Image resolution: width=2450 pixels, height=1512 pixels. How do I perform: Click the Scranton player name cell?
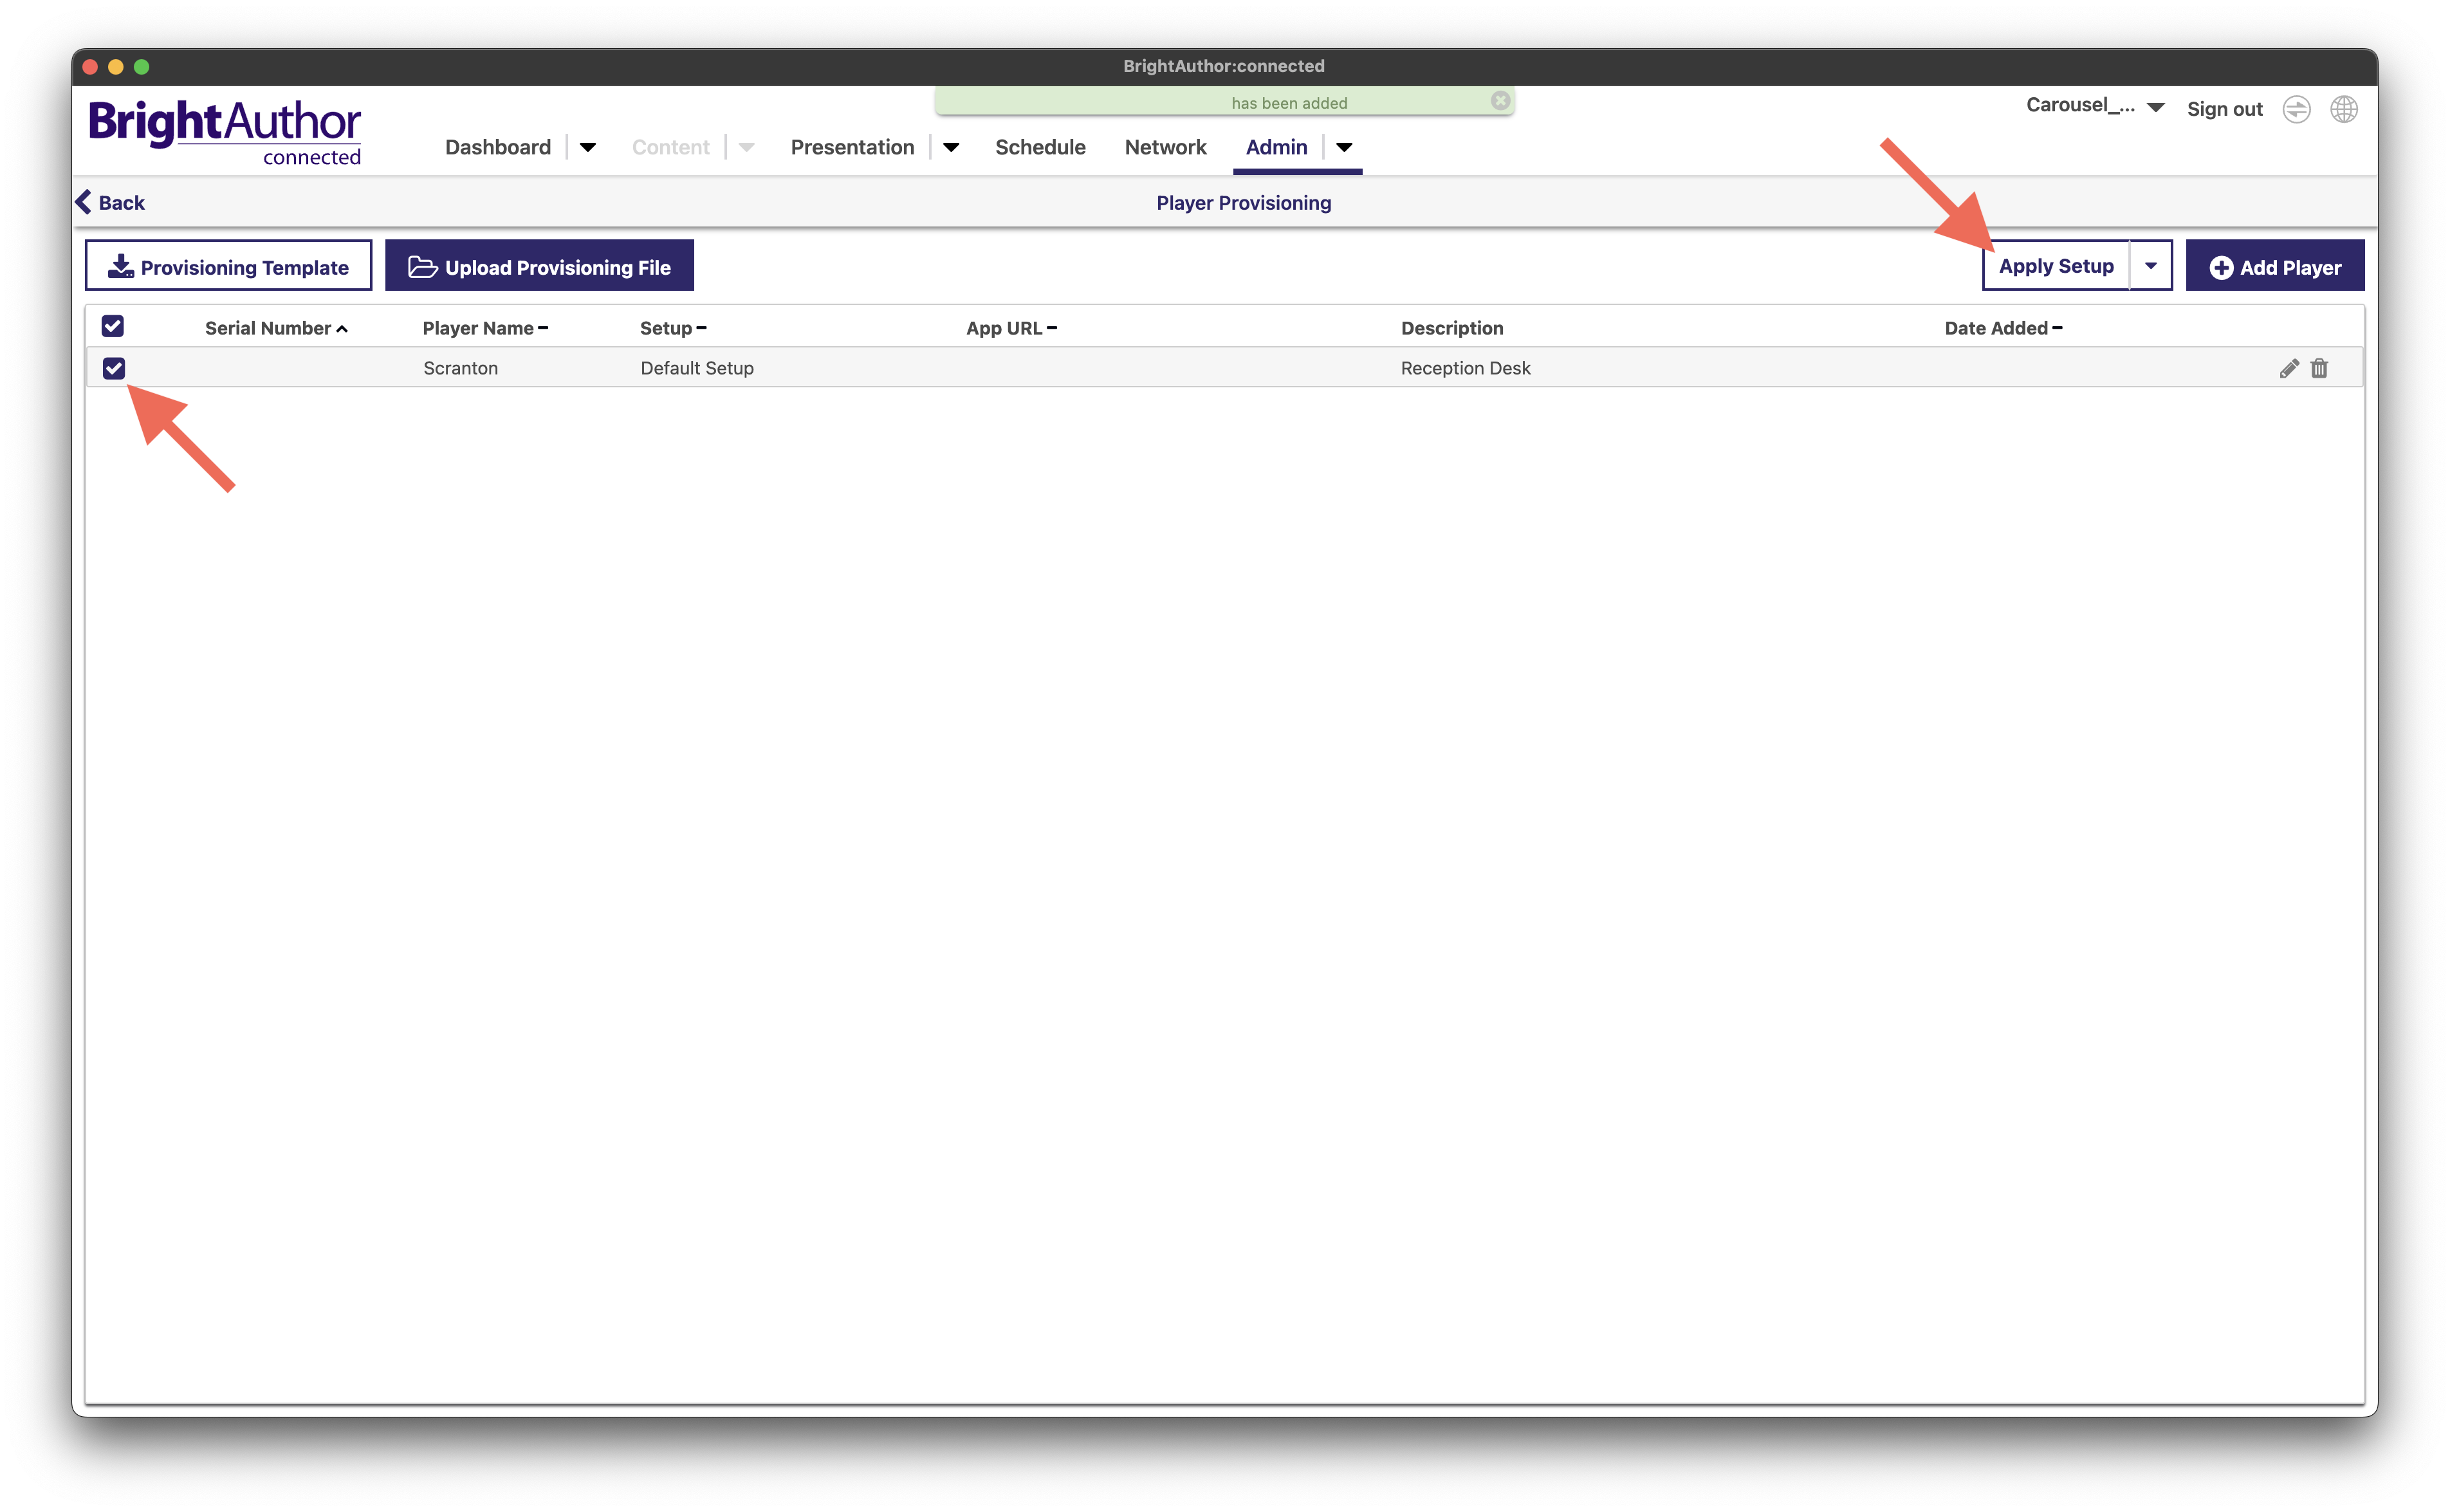460,368
